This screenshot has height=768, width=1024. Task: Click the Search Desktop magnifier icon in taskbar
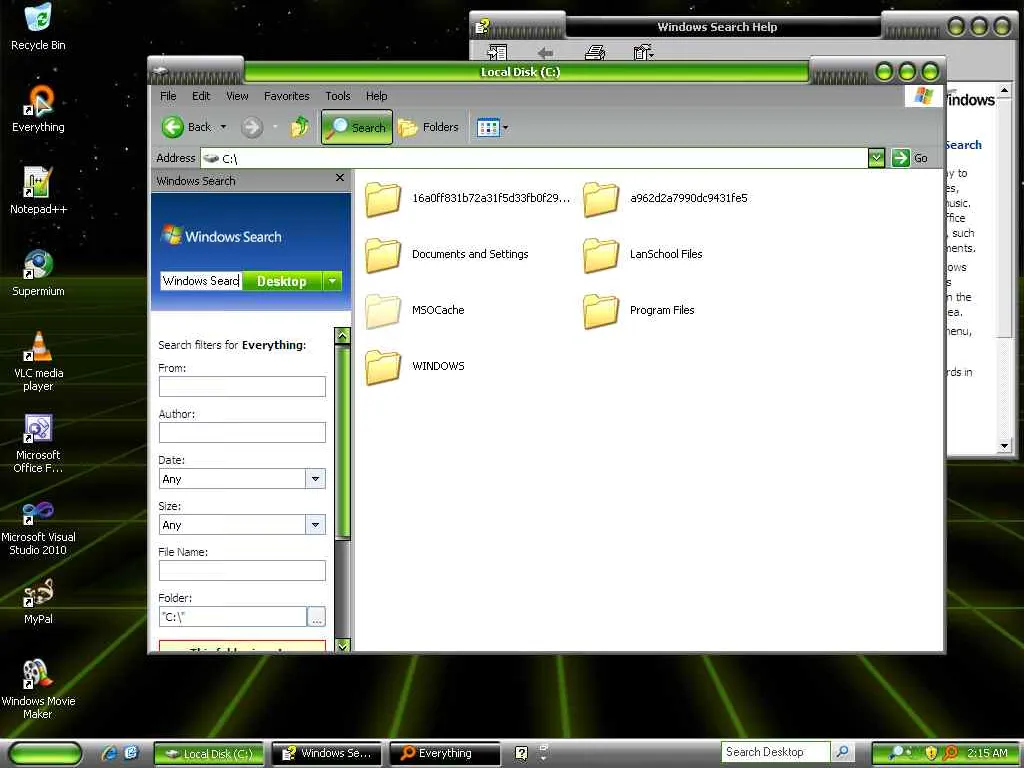(x=842, y=752)
